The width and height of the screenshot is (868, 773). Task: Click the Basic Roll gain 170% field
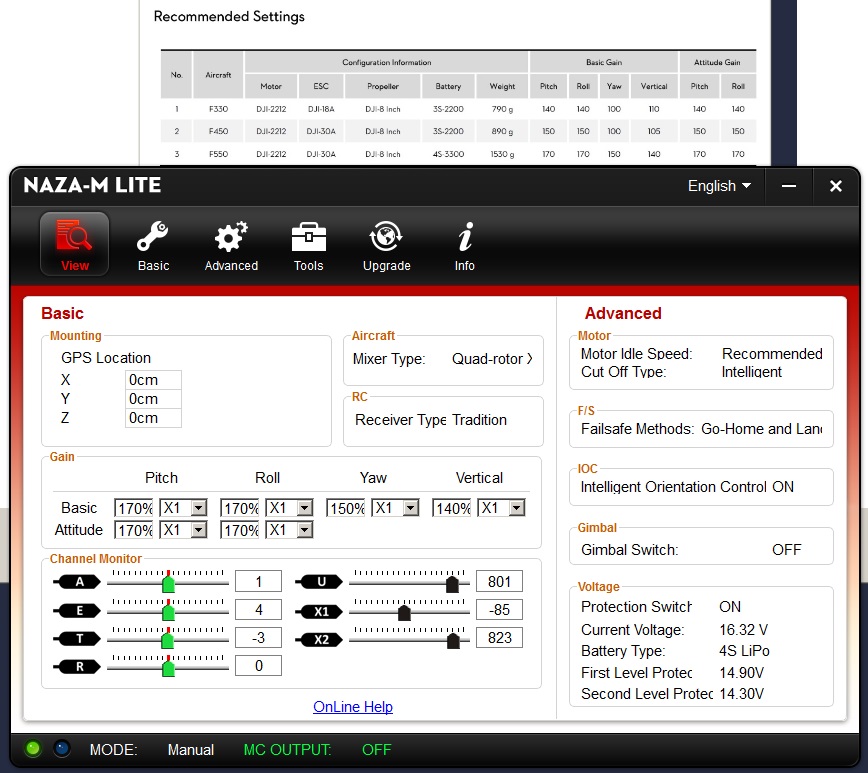240,508
